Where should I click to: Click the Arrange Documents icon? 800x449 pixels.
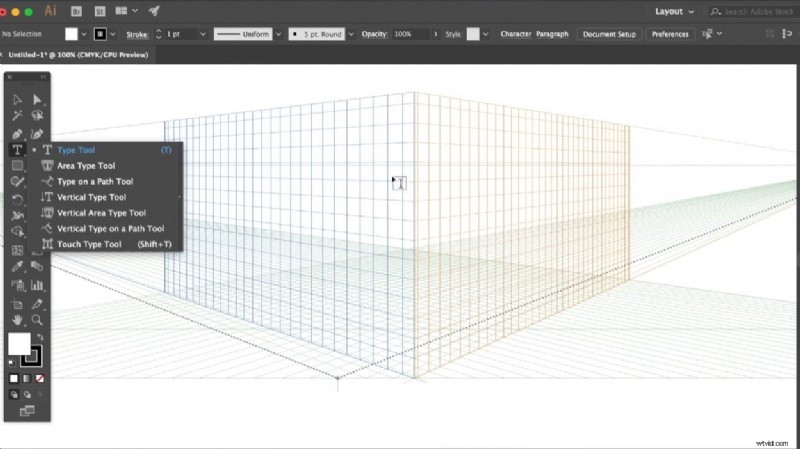[121, 11]
